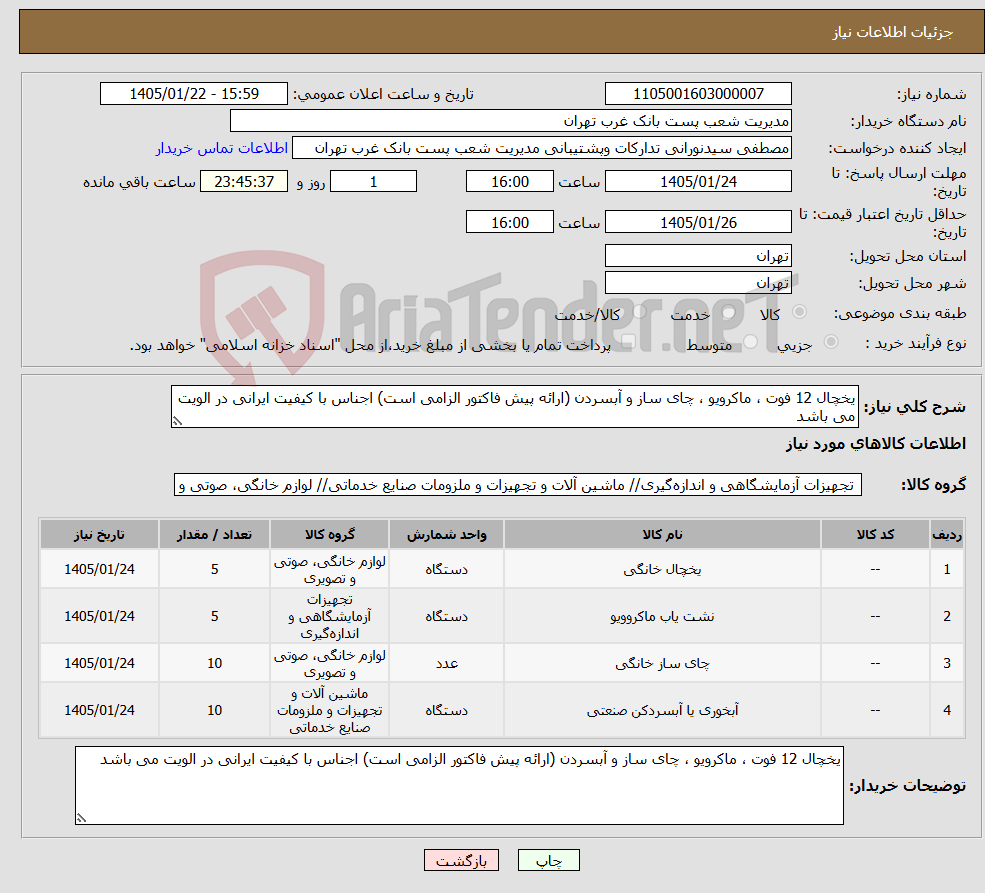Click the گروه کالا column header

tap(330, 534)
